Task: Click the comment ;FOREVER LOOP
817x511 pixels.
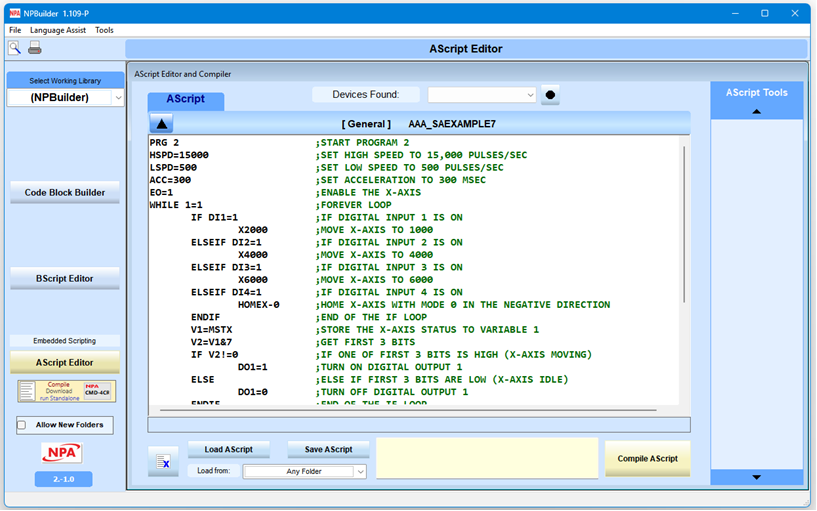Action: point(353,205)
